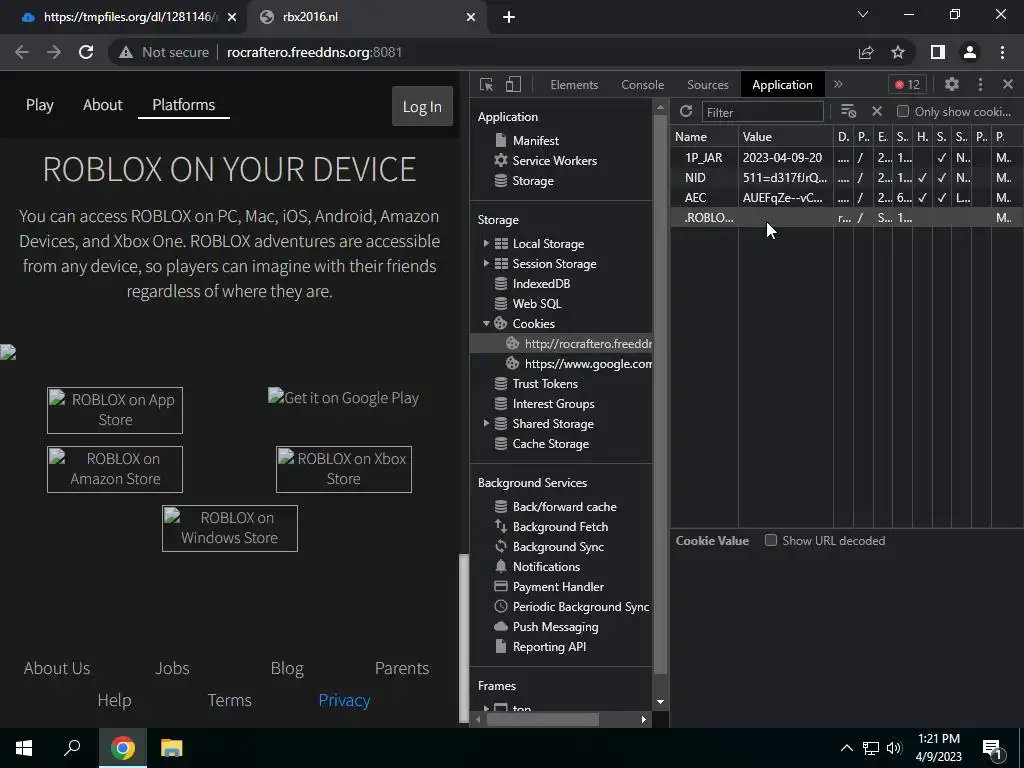Click the address bar URL
The image size is (1024, 768).
coord(314,52)
